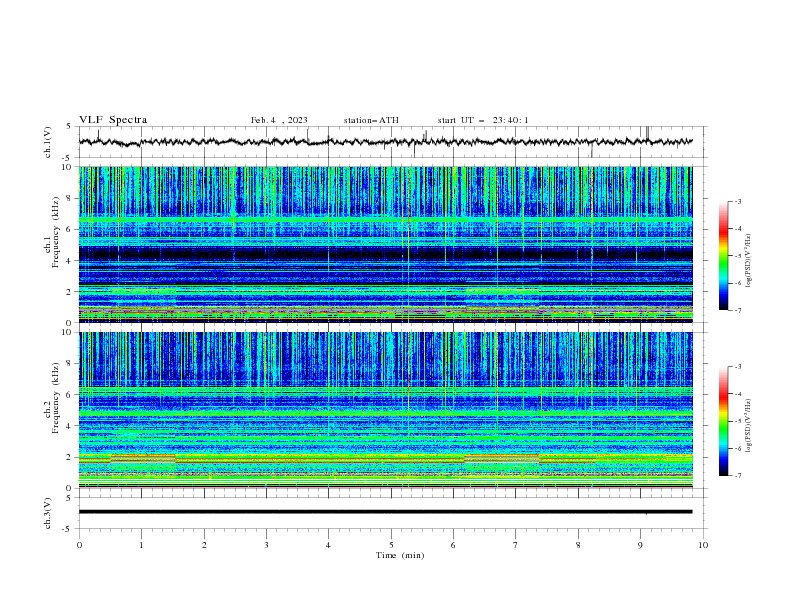Viewport: 792px width, 612px height.
Task: Click the "ch.3(V)" waveform axis label
Action: 48,513
